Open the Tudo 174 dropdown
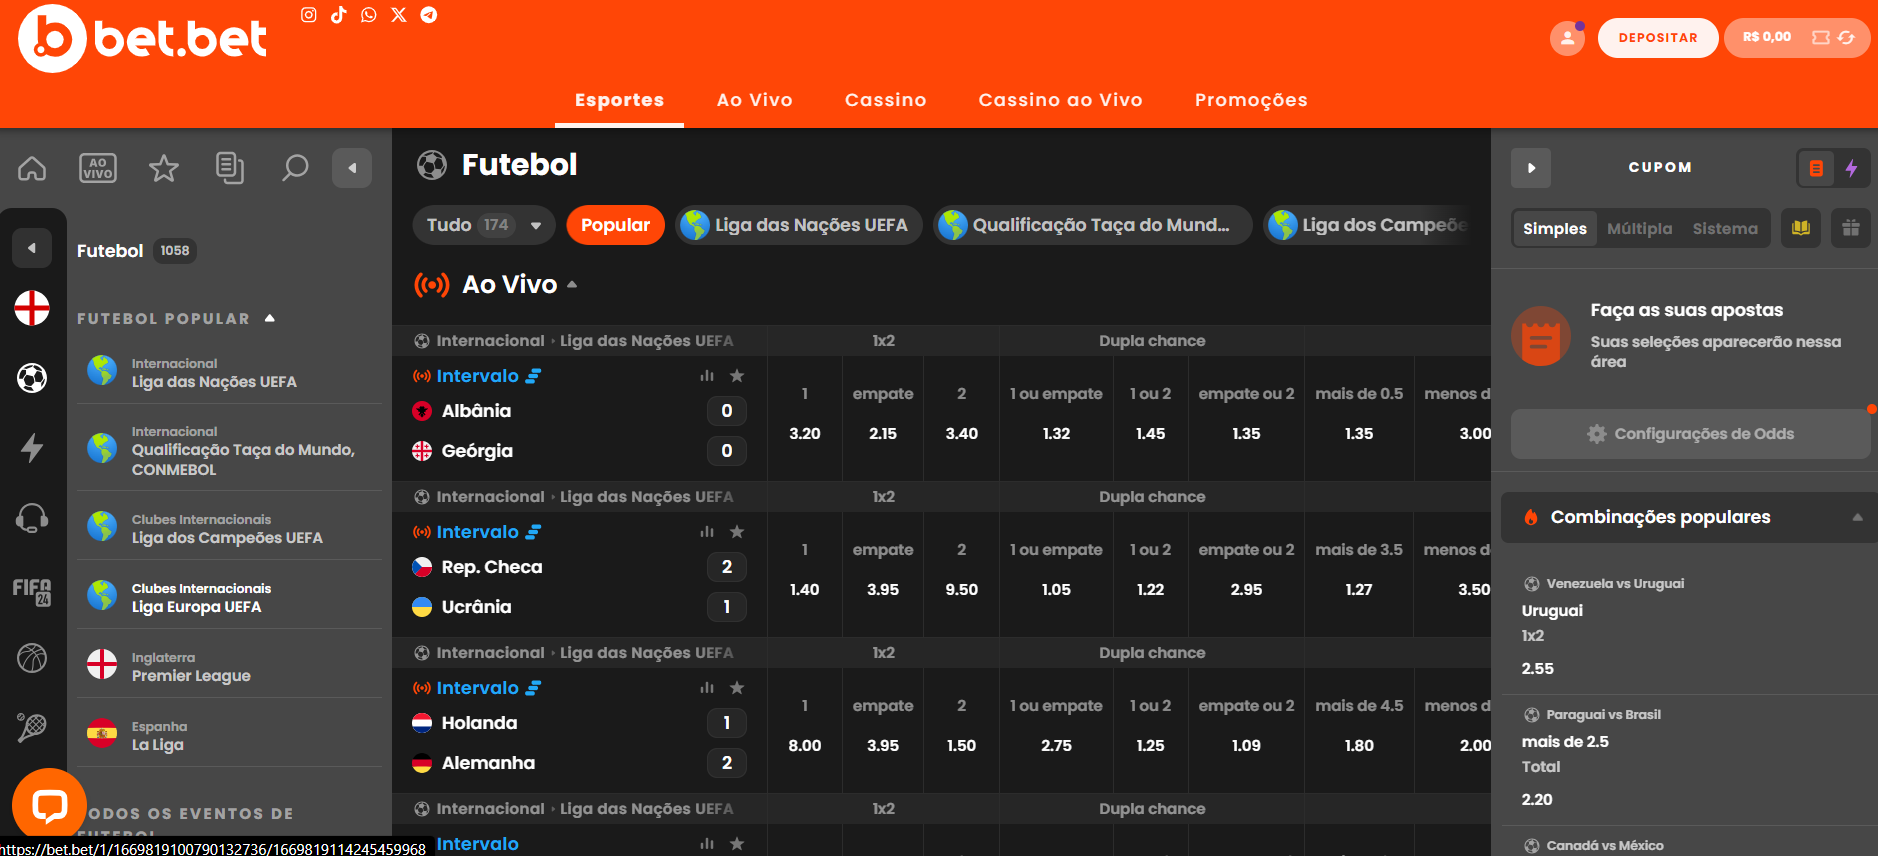Image resolution: width=1878 pixels, height=856 pixels. point(484,225)
